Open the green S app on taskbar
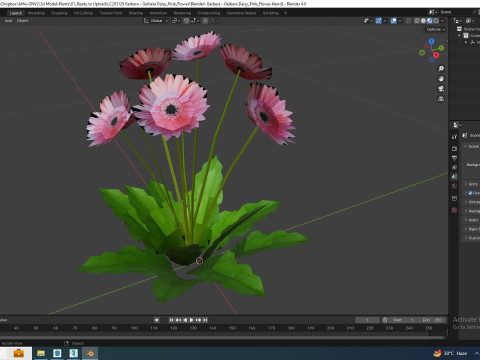The height and width of the screenshot is (360, 480). click(73, 353)
